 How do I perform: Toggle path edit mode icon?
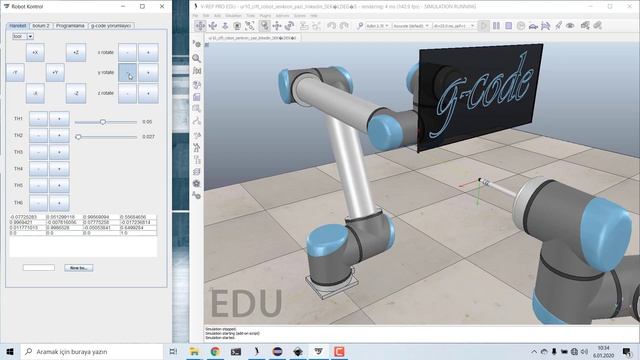197,121
